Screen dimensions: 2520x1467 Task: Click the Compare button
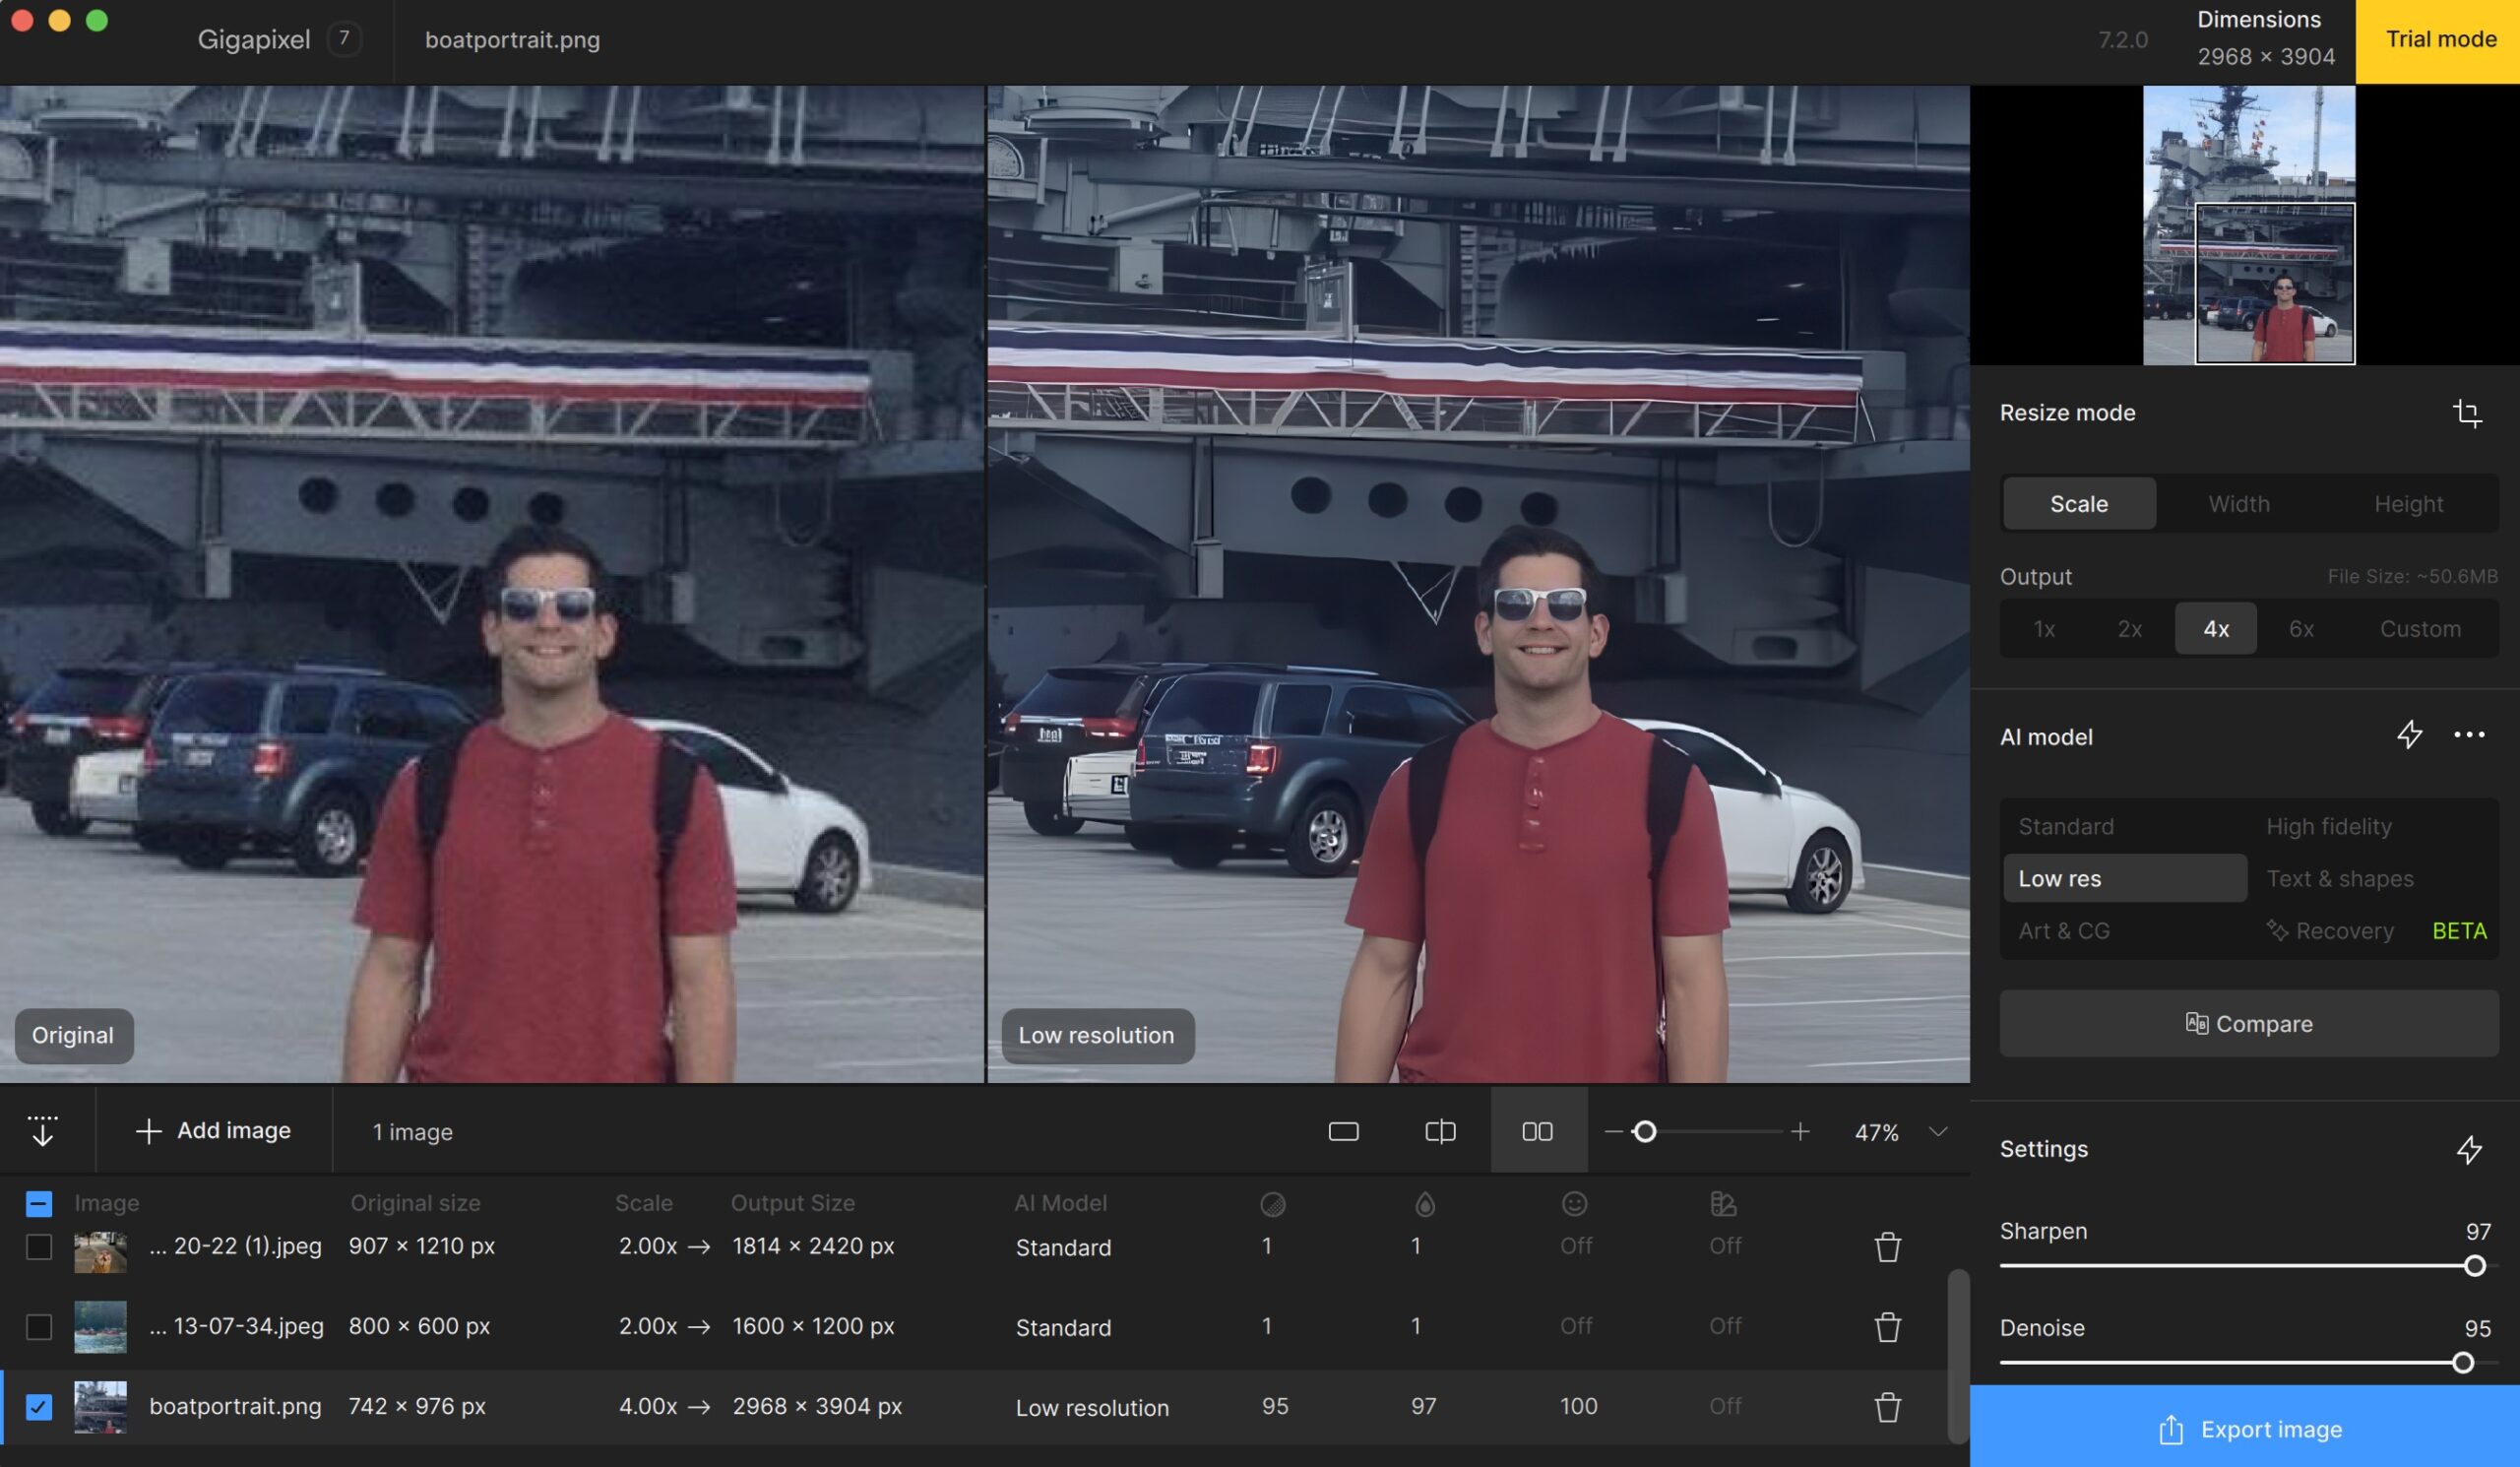click(2248, 1023)
